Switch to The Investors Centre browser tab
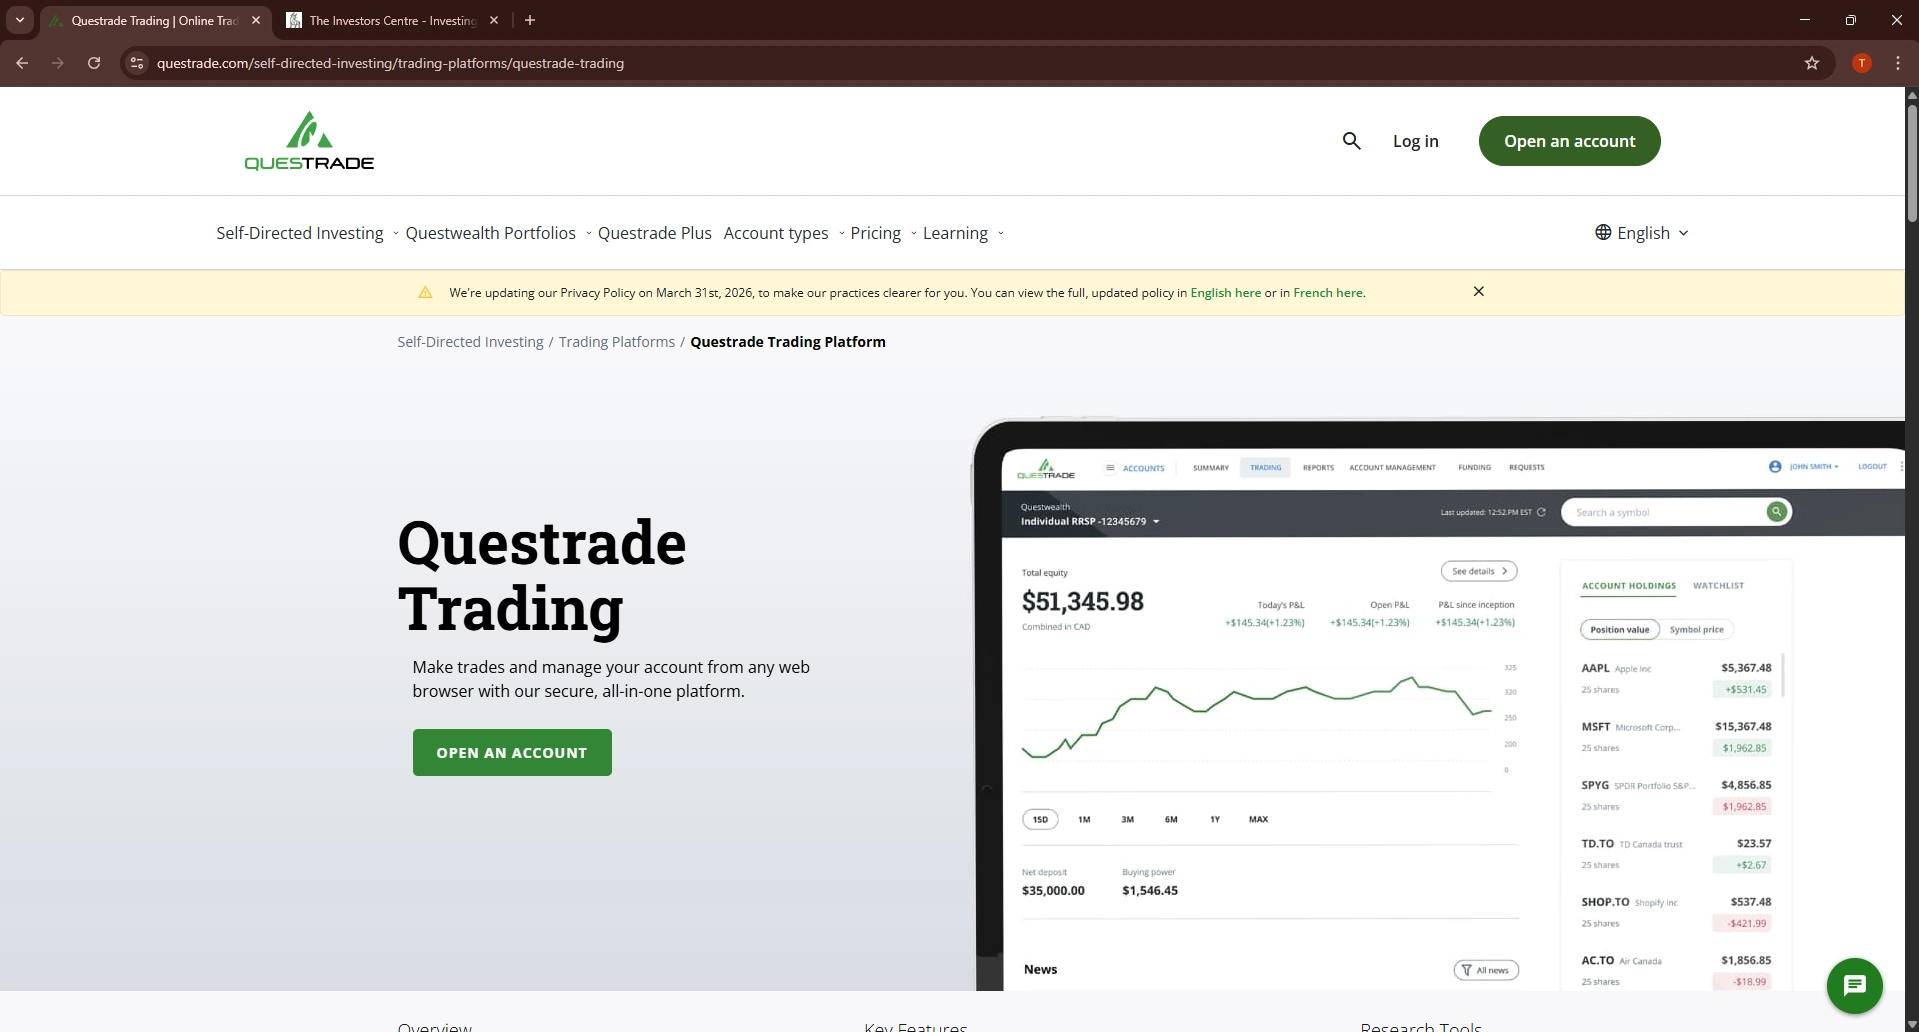 pos(392,20)
